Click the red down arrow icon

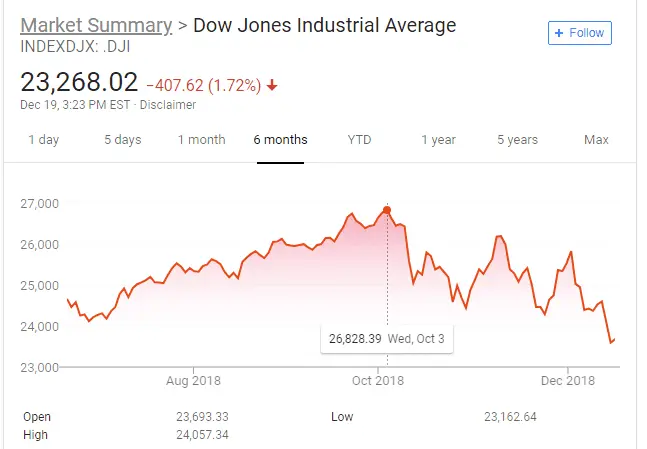(x=272, y=85)
